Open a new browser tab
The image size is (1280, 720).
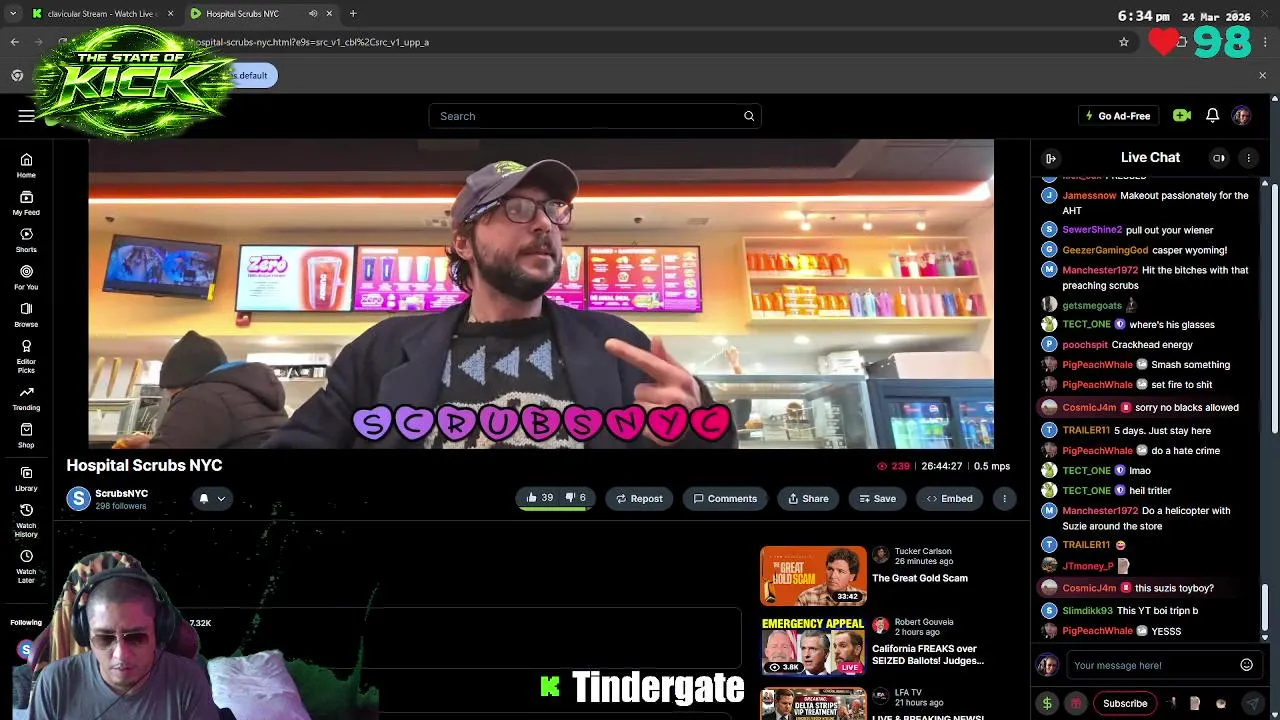[353, 14]
